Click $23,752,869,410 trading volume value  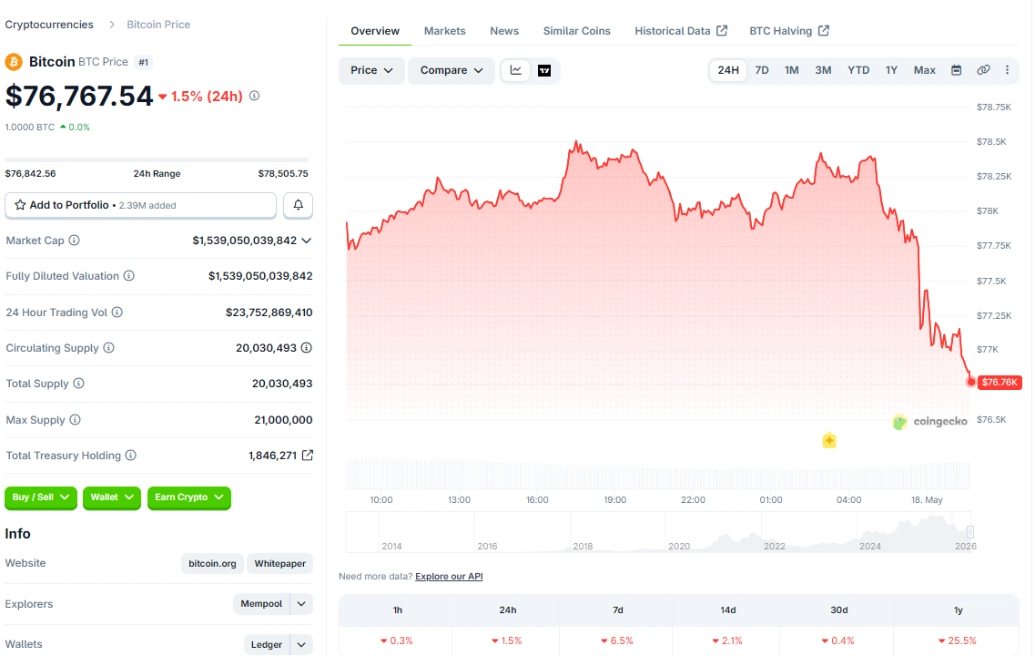pyautogui.click(x=269, y=312)
